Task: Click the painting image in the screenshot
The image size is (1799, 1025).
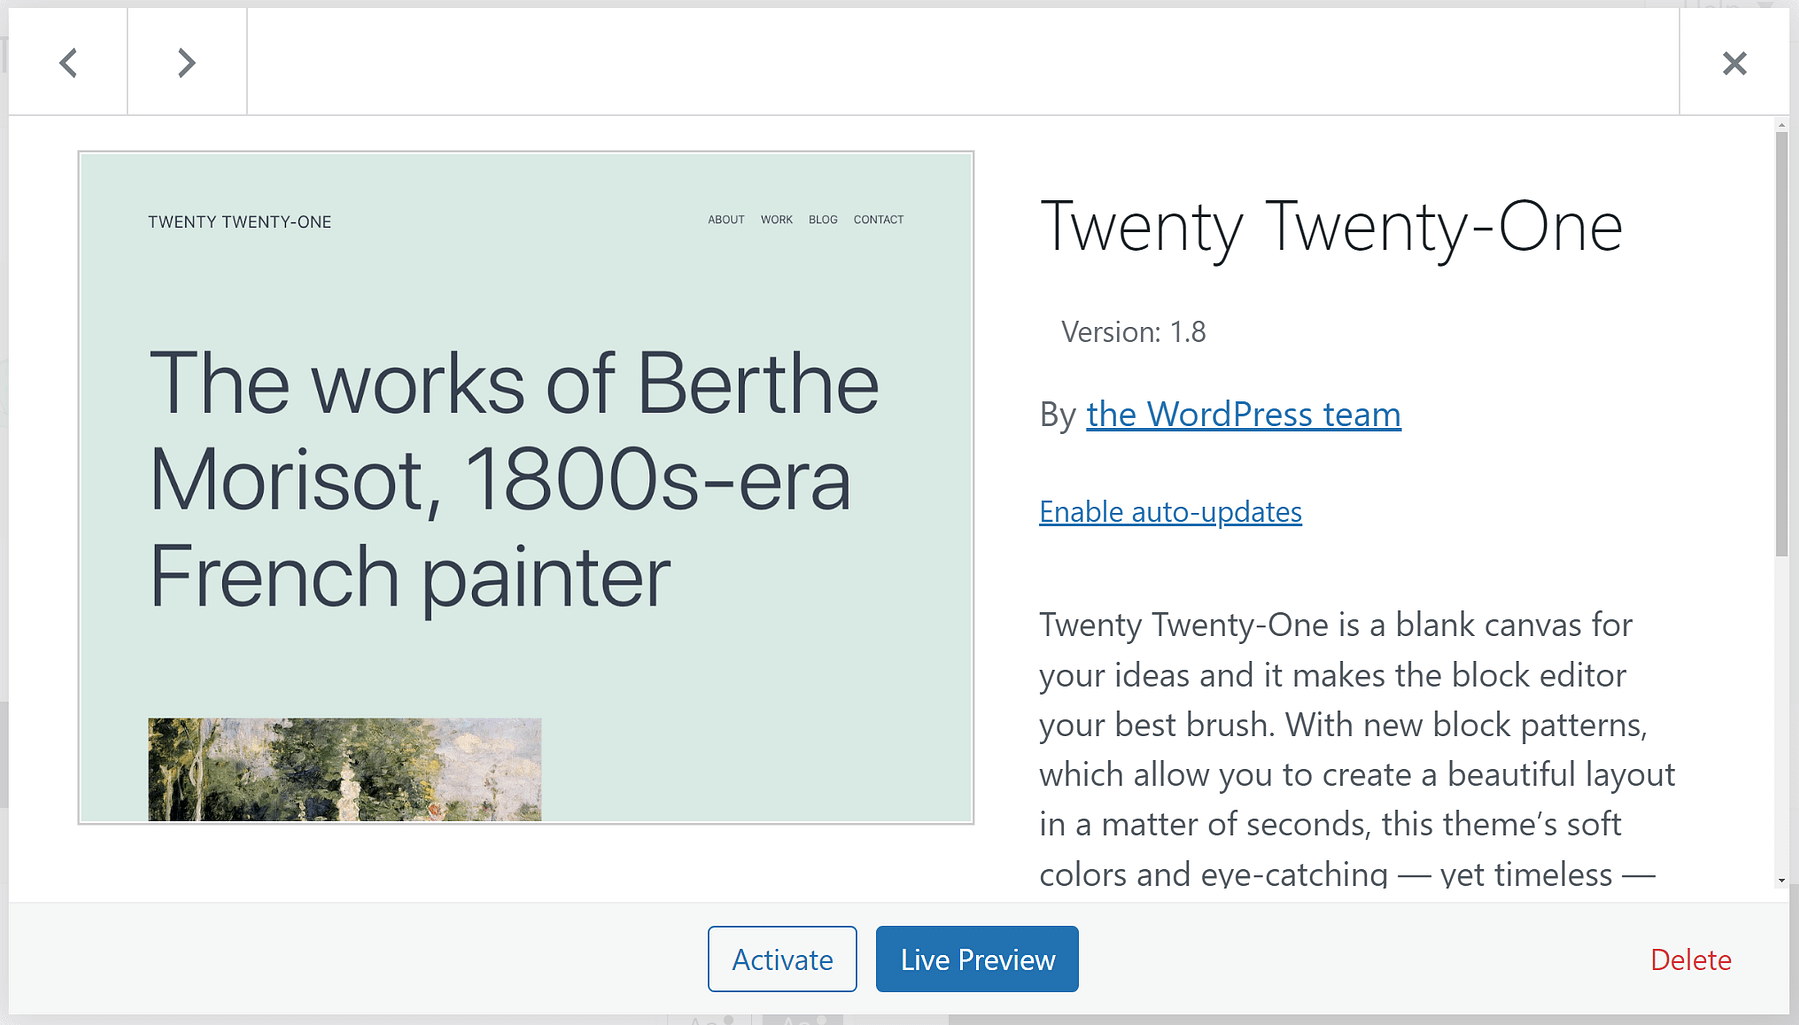Action: (x=345, y=769)
